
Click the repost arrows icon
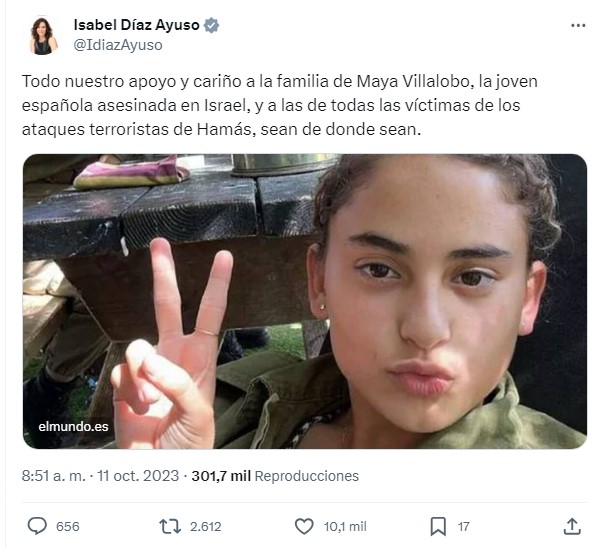pos(170,526)
